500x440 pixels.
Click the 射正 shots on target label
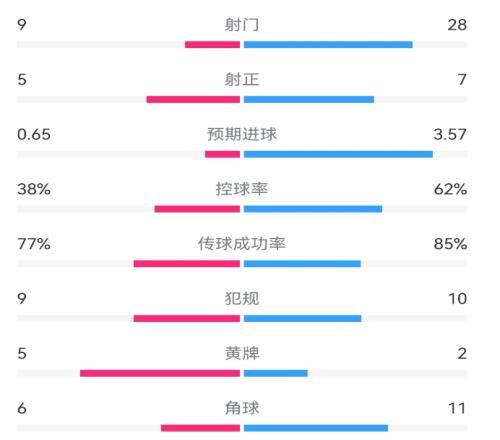coord(242,80)
